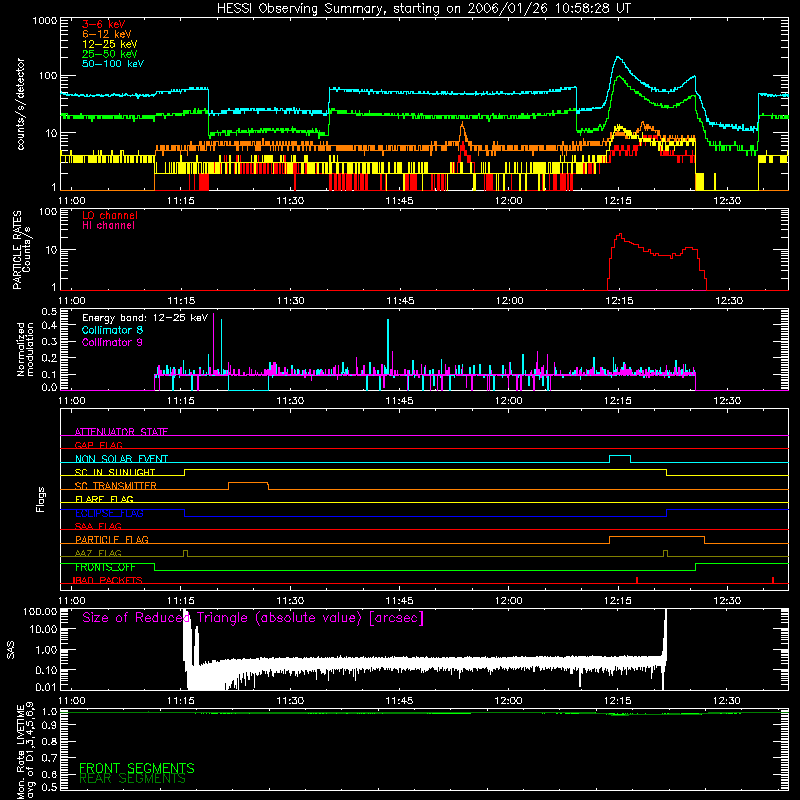
Task: Click the 0.5 y-axis value of the modulation panel
Action: coord(49,311)
